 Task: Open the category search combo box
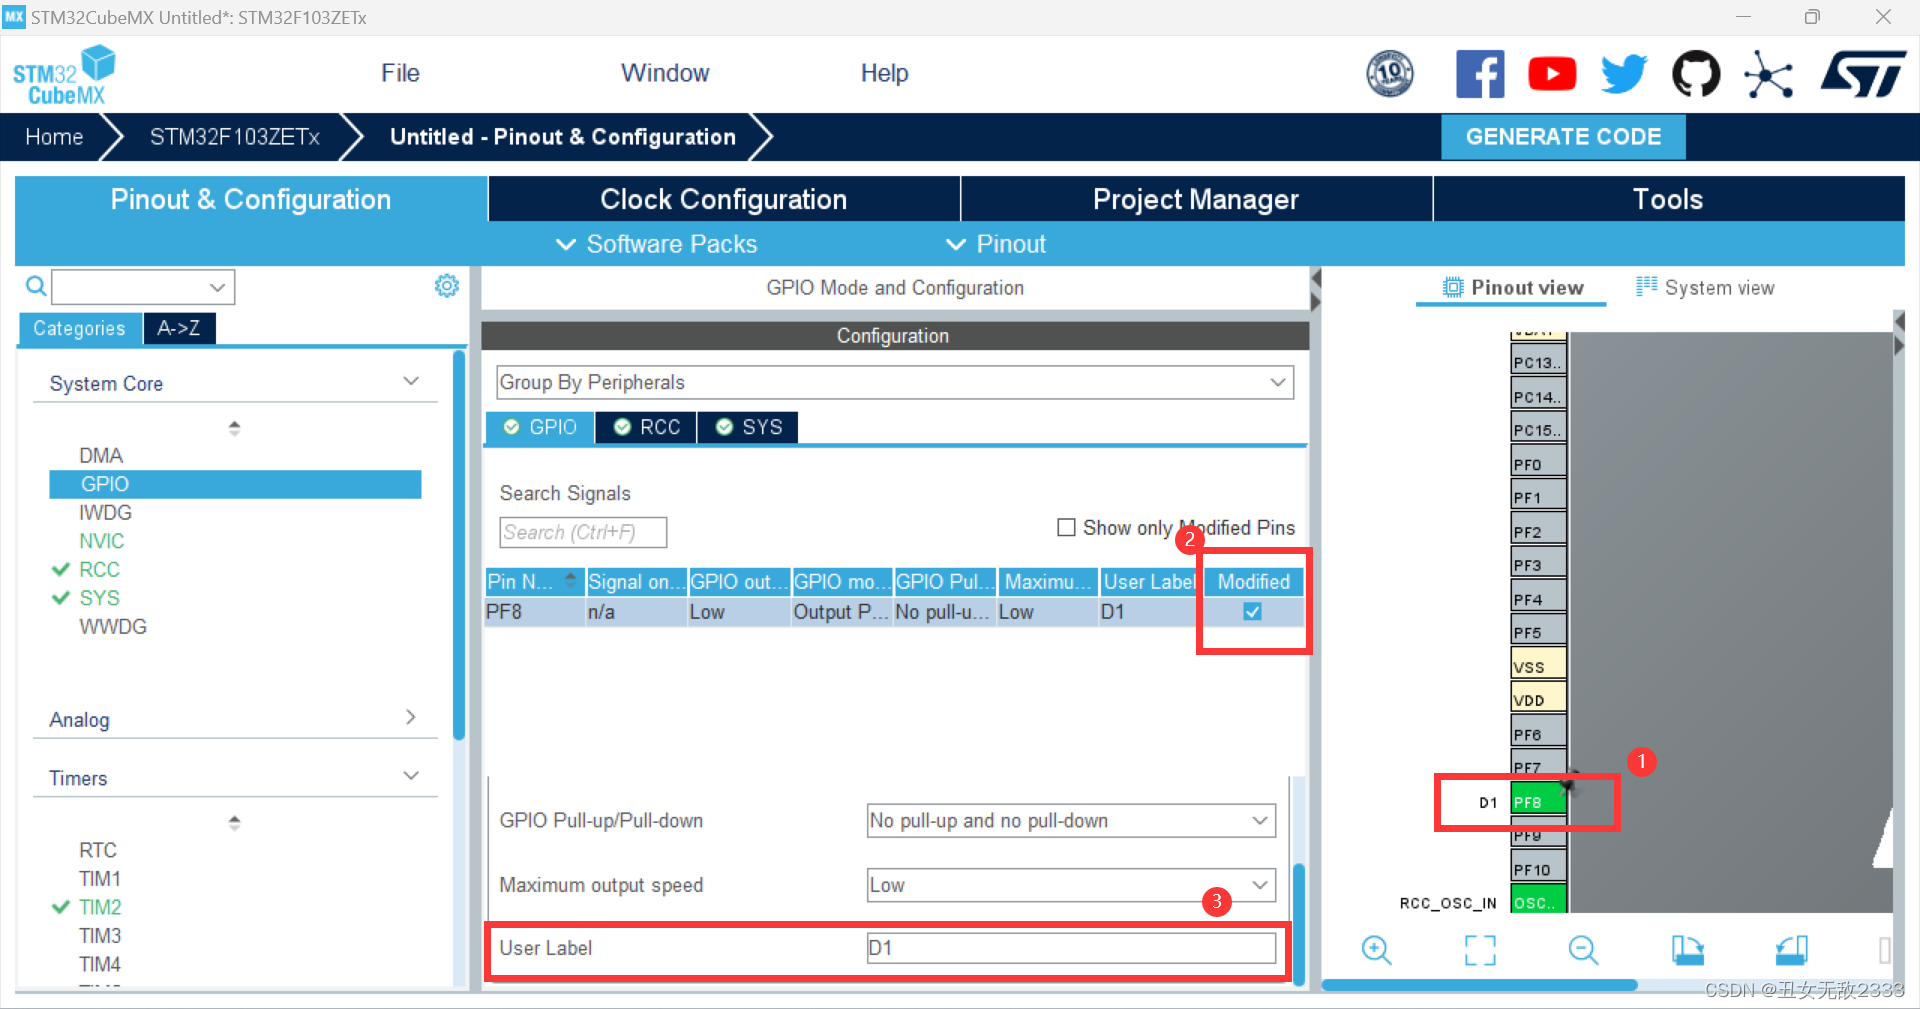tap(143, 287)
